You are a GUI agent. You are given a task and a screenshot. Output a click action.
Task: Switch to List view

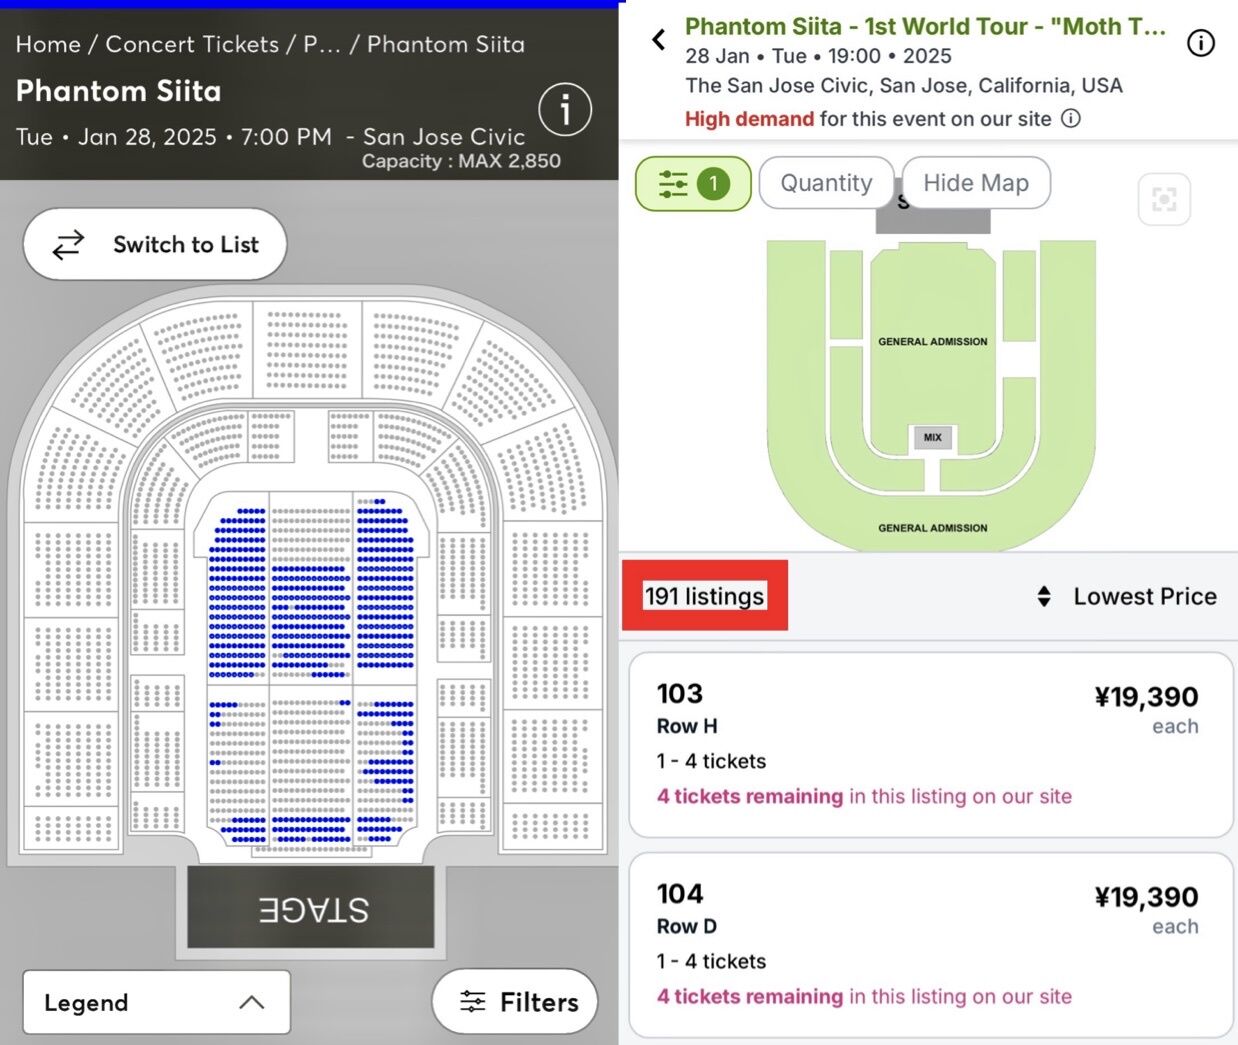tap(155, 245)
